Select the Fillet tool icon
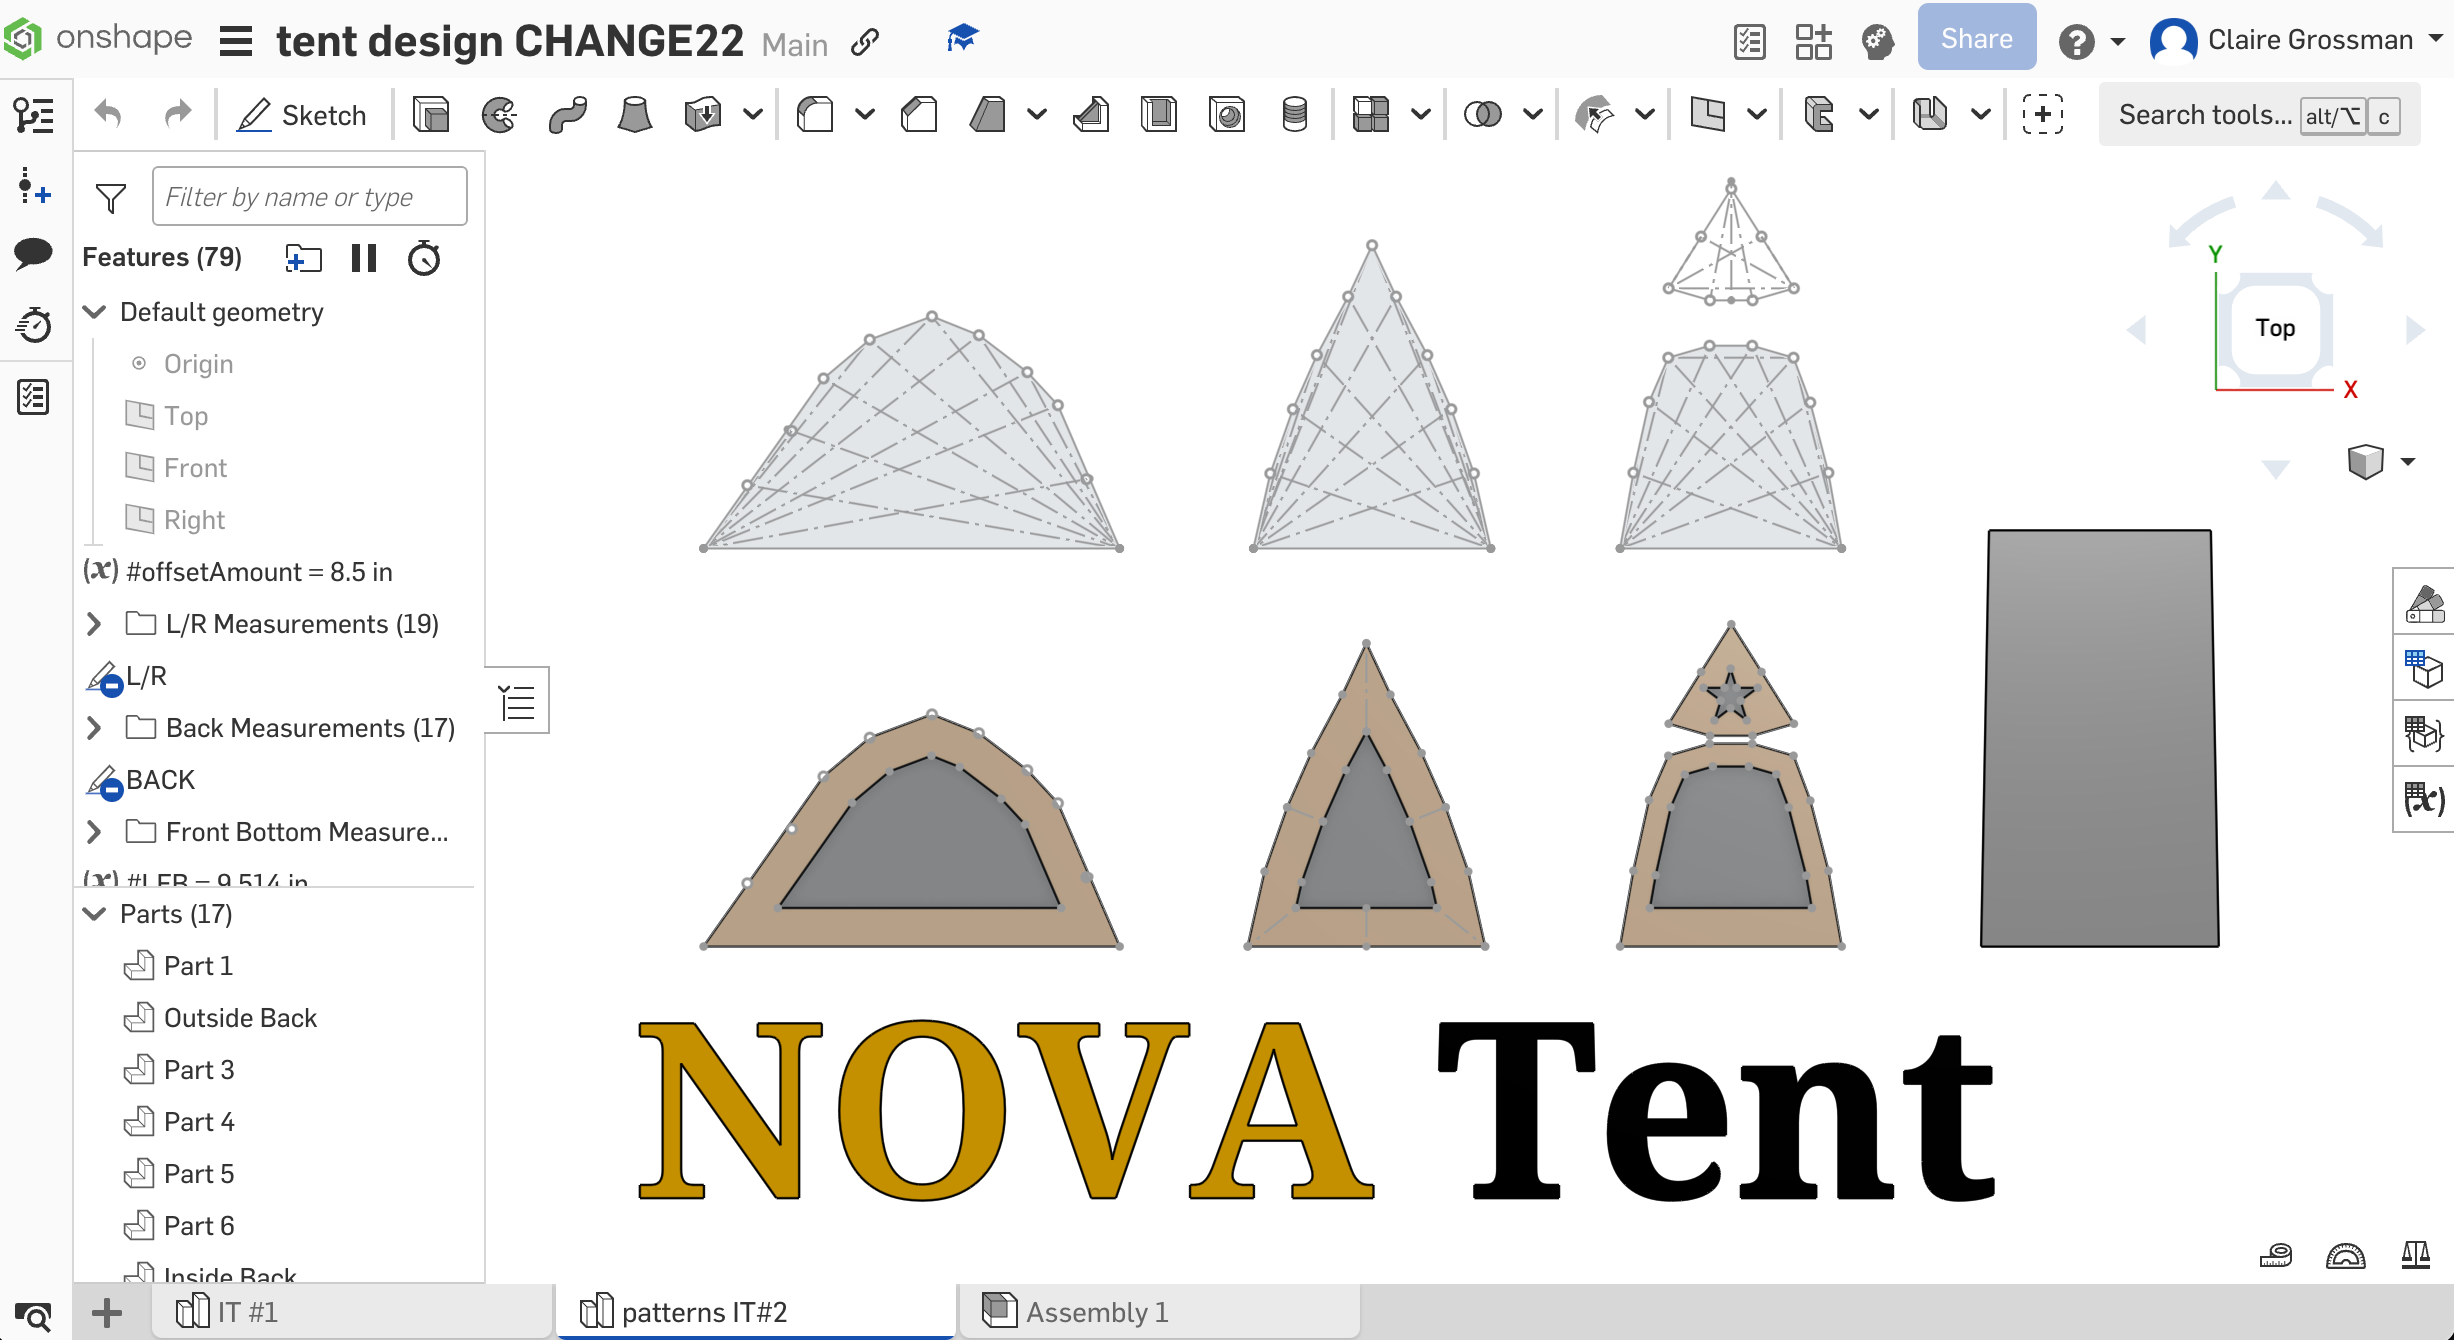Viewport: 2454px width, 1340px height. (815, 115)
